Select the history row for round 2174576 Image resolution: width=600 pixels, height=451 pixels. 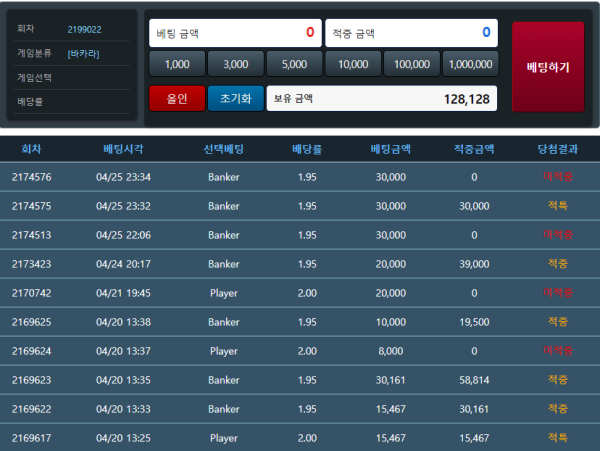[300, 177]
